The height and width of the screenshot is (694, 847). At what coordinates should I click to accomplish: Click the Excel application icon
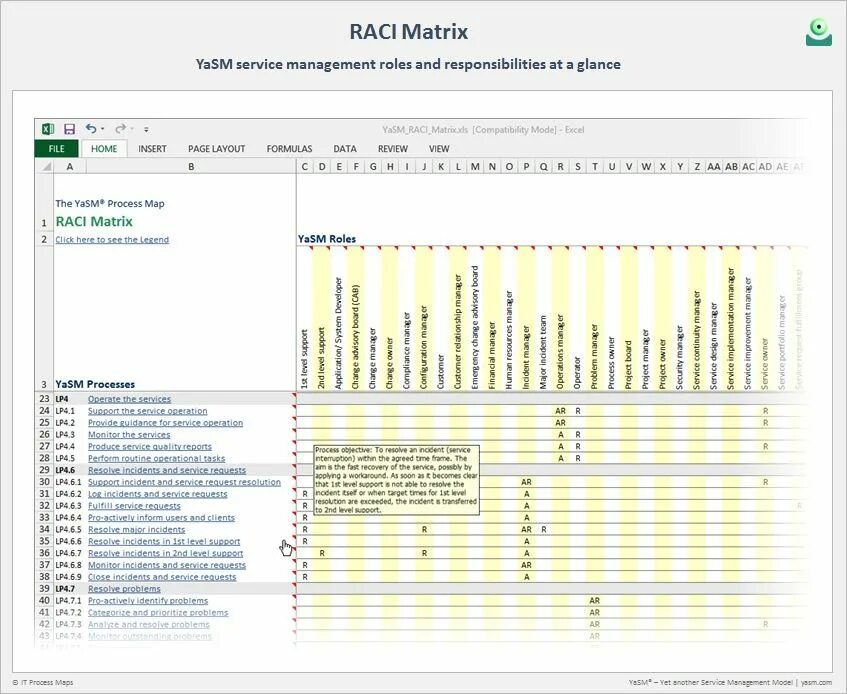[x=48, y=129]
